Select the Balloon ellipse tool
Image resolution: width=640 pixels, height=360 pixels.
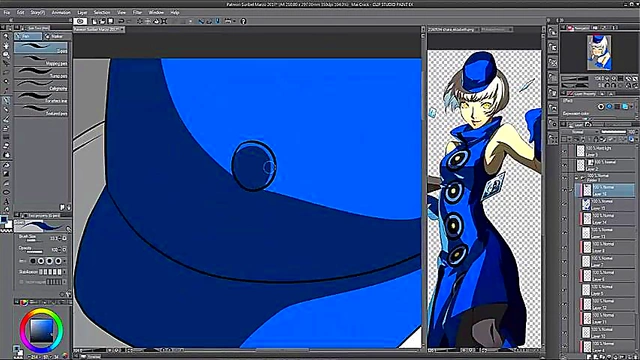[x=6, y=192]
